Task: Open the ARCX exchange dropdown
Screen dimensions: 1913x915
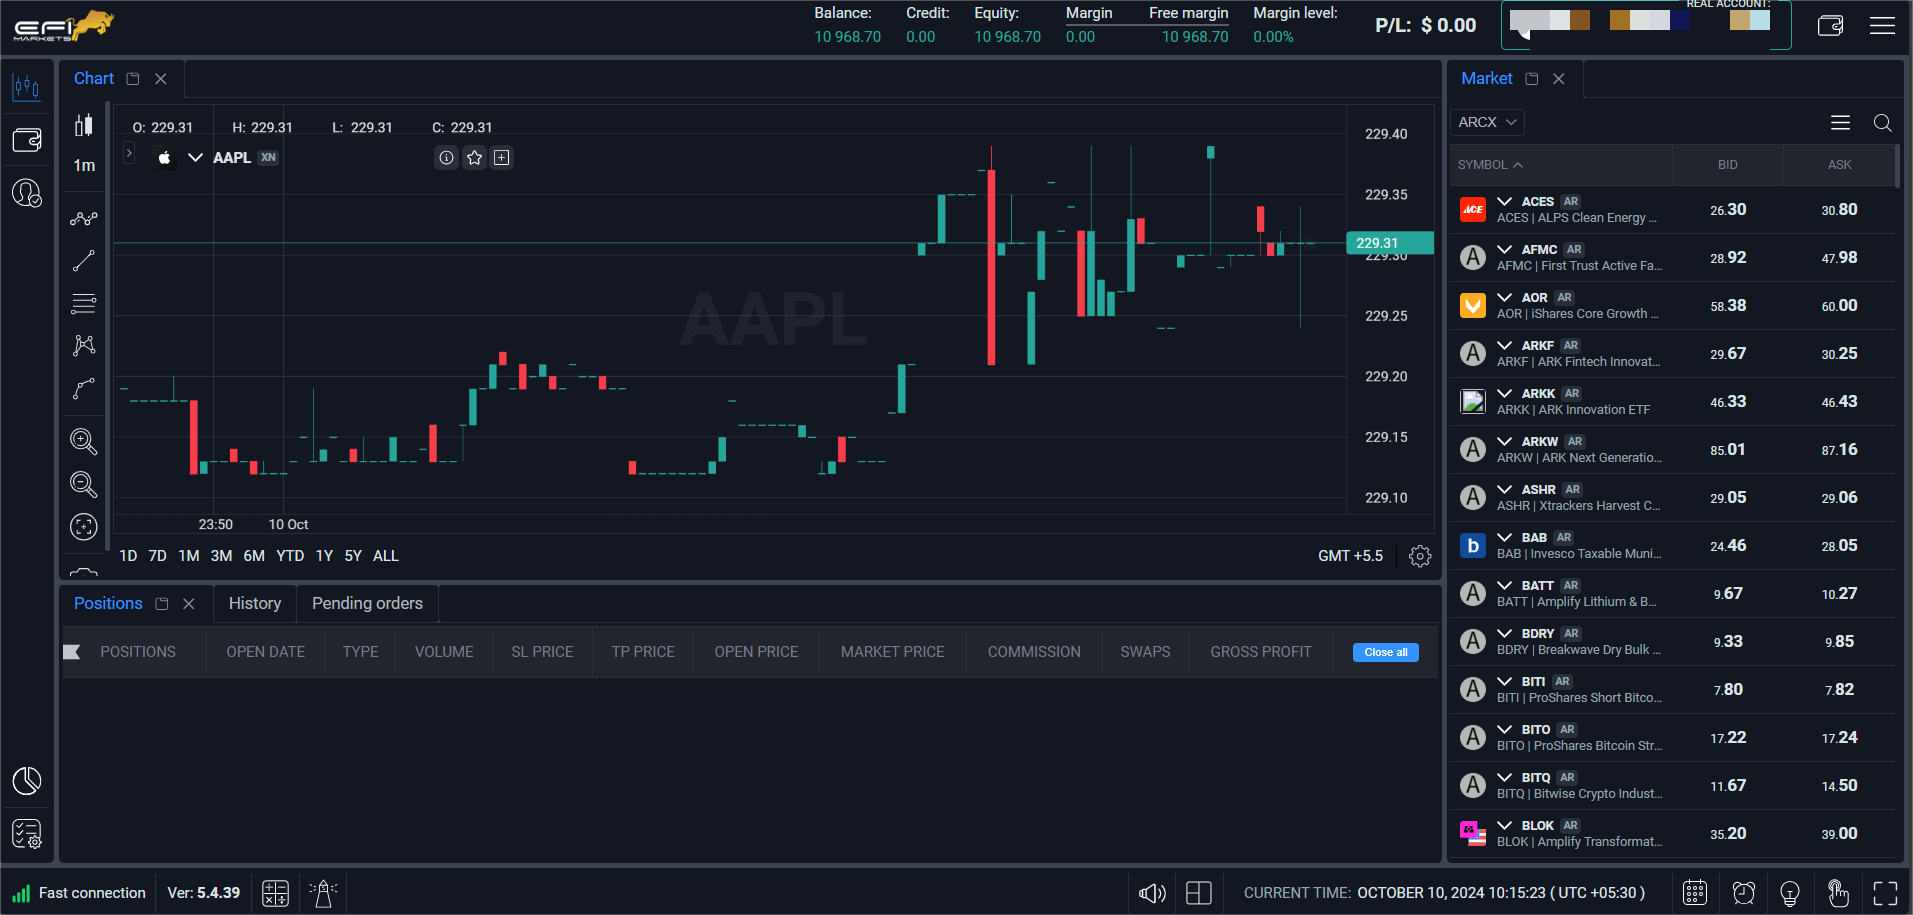Action: 1487,122
